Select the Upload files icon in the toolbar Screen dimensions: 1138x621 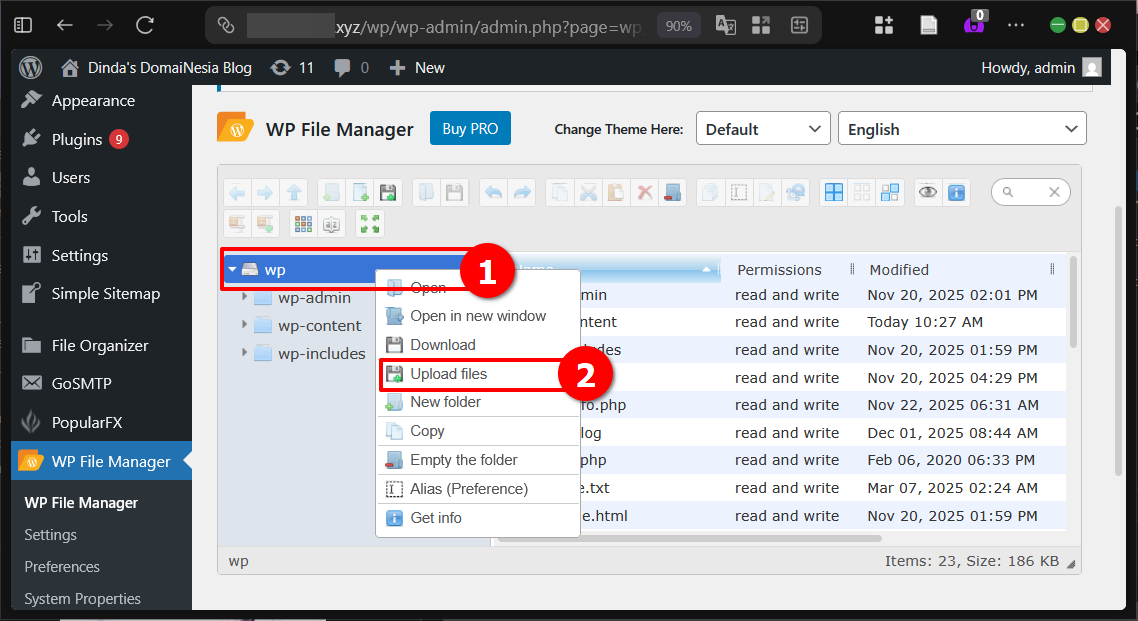(x=389, y=192)
